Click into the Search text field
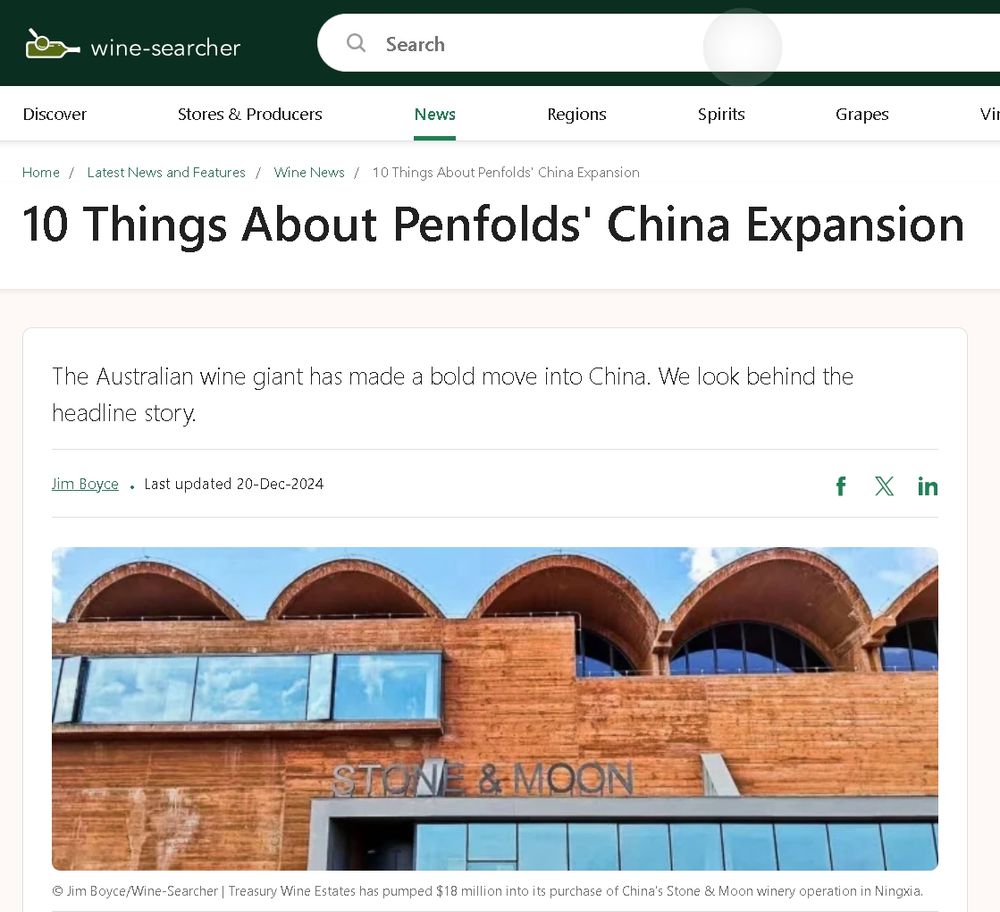Viewport: 1000px width, 912px height. point(658,43)
